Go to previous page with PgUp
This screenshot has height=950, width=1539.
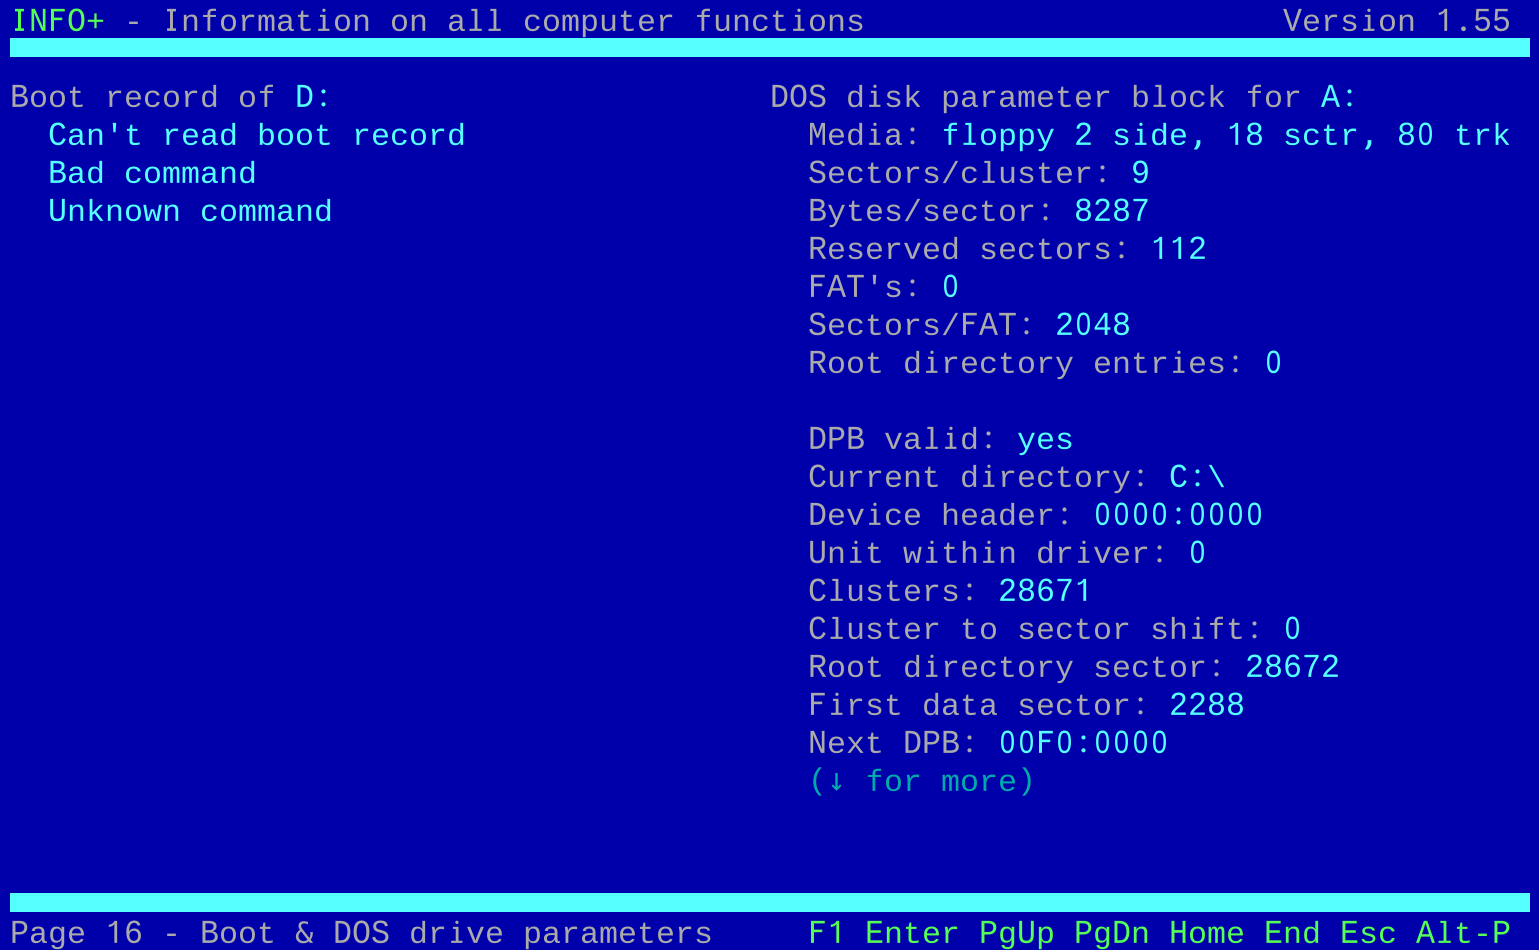click(x=1016, y=932)
